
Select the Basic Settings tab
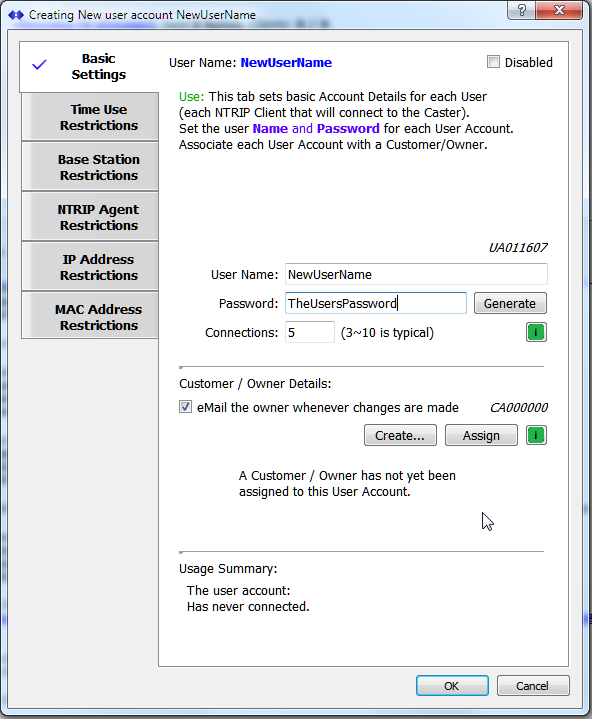click(x=89, y=66)
